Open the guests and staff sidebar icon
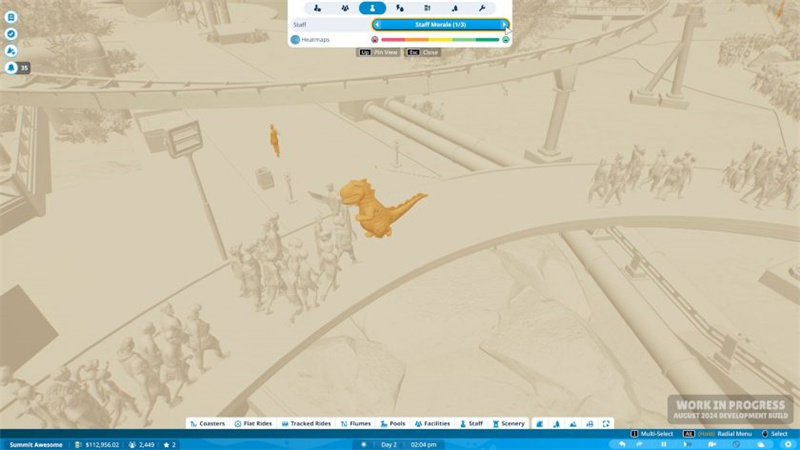The height and width of the screenshot is (450, 800). pyautogui.click(x=11, y=51)
